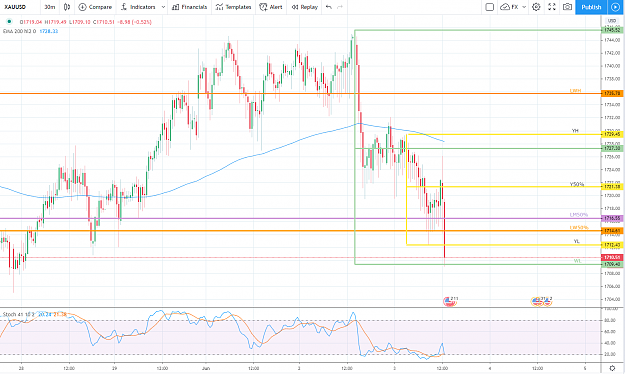The height and width of the screenshot is (374, 625).
Task: Enter fullscreen mode
Action: point(552,7)
